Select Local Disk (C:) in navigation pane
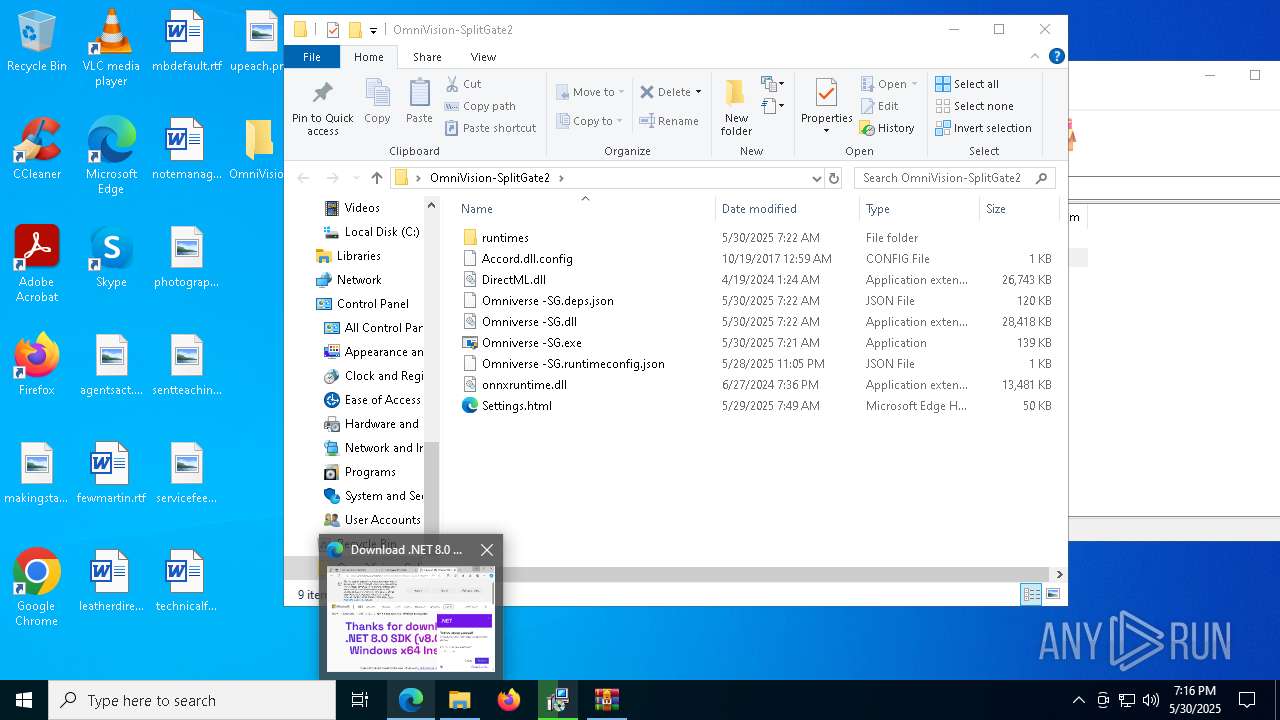The height and width of the screenshot is (720, 1280). [381, 232]
